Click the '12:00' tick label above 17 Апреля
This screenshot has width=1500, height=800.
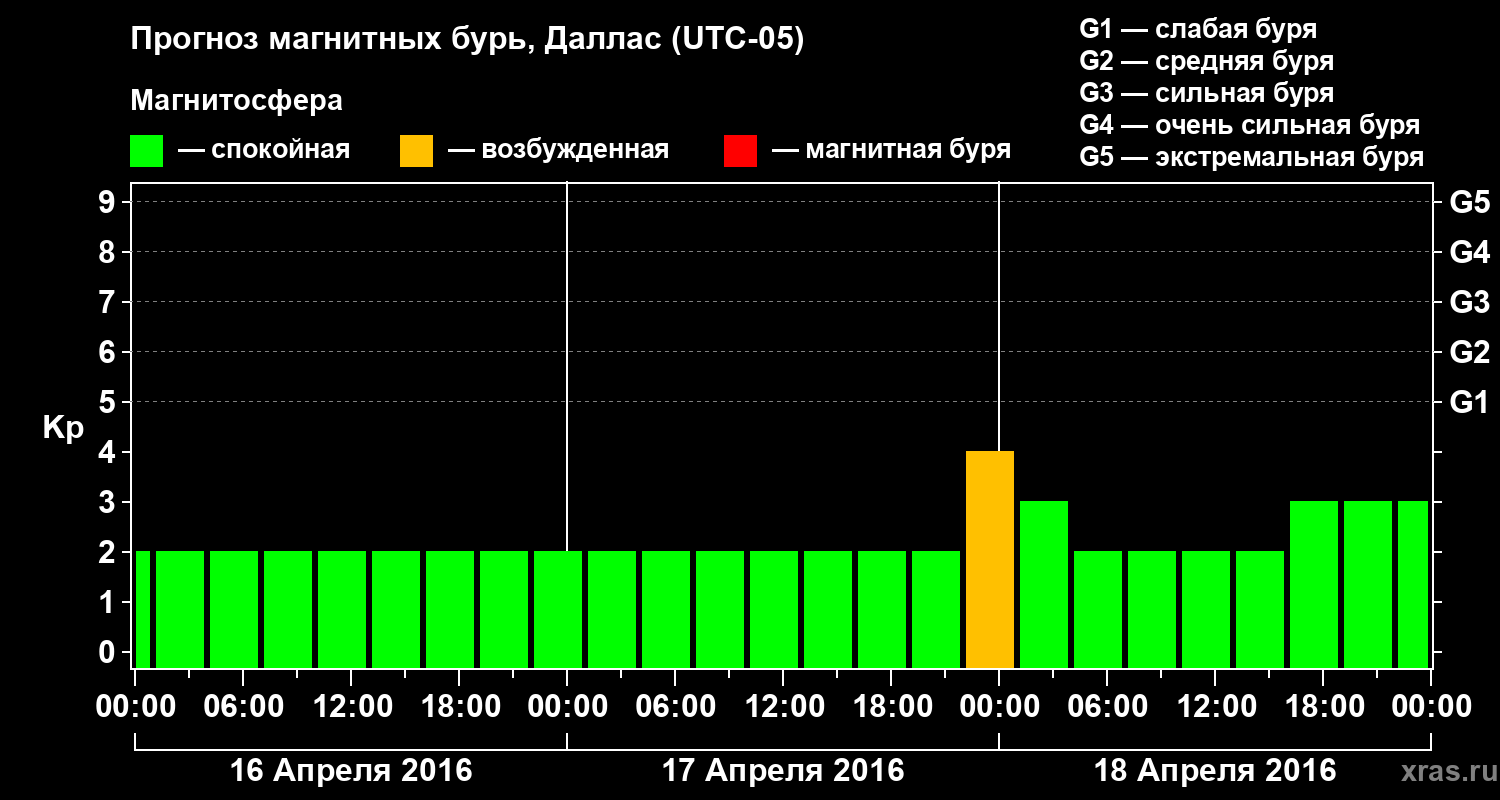point(783,707)
